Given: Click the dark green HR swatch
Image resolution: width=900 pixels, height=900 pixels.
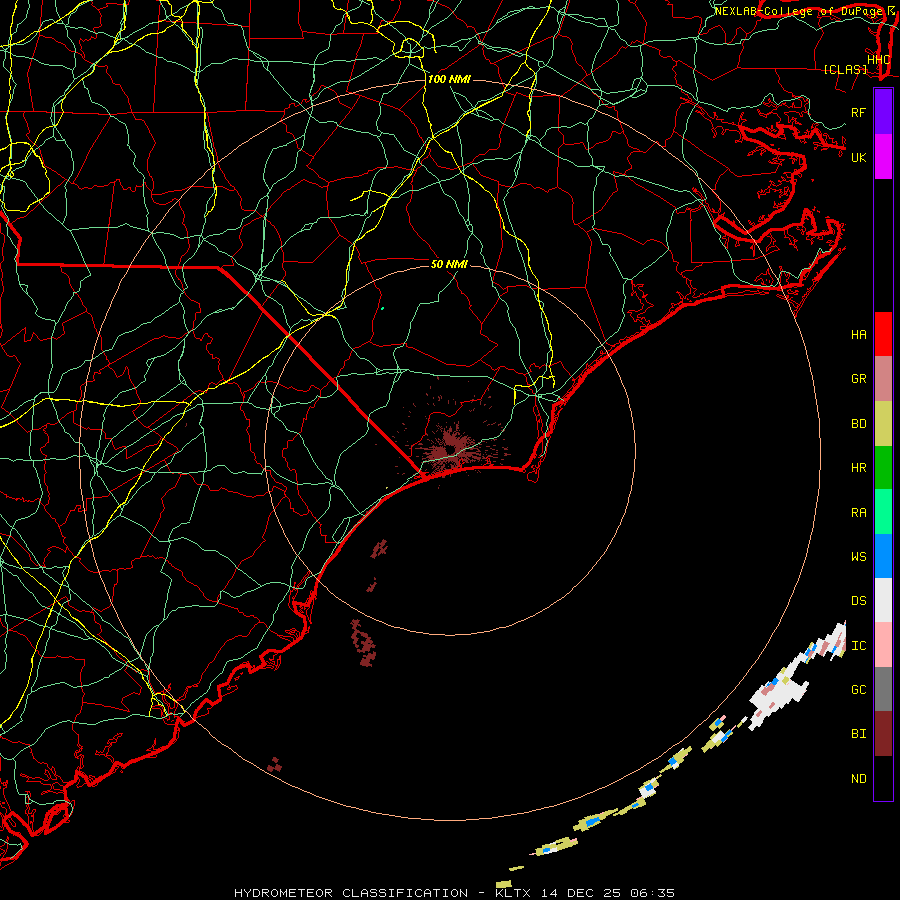Looking at the screenshot, I should tap(883, 468).
